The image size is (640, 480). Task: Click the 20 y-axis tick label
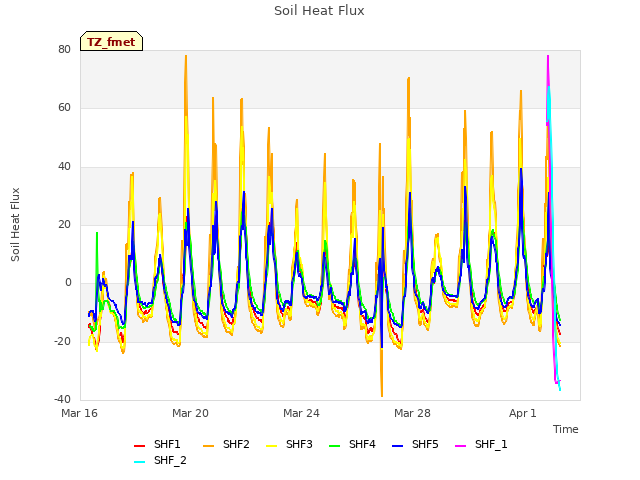[x=64, y=224]
